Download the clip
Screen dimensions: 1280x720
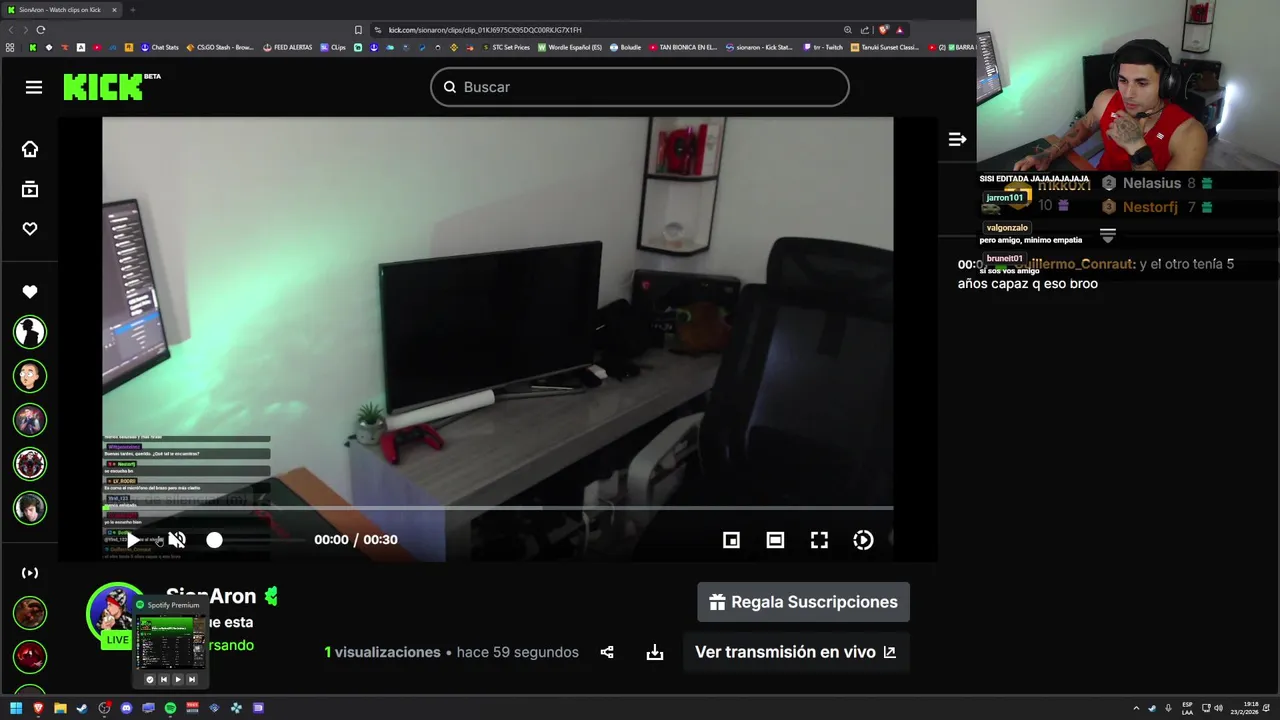pyautogui.click(x=655, y=652)
